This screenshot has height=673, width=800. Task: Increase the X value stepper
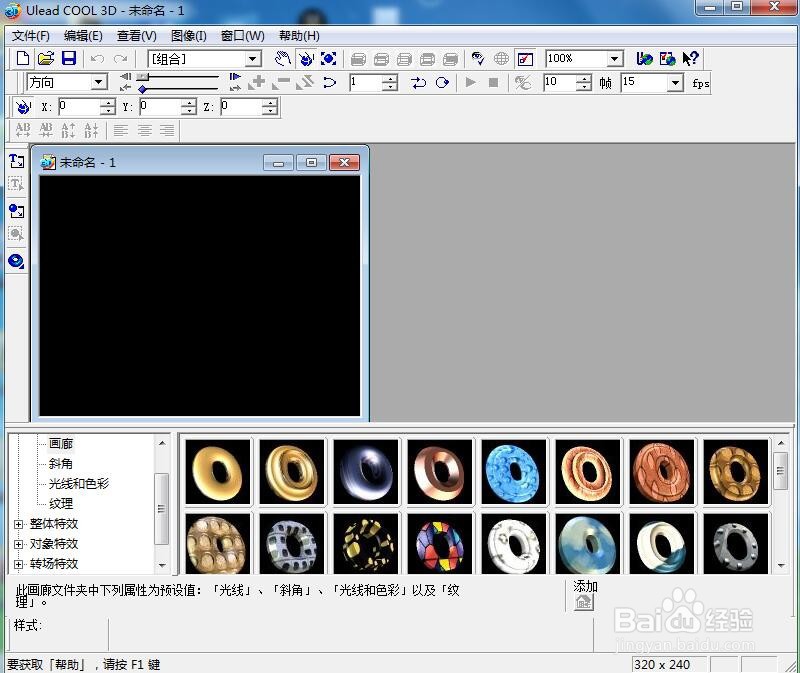point(108,103)
